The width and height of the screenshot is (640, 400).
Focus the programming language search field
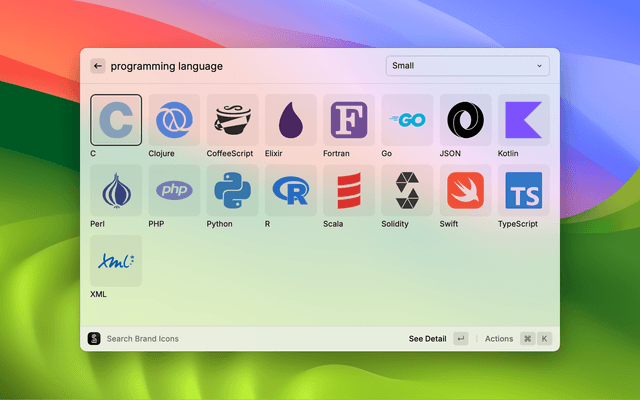tap(240, 66)
